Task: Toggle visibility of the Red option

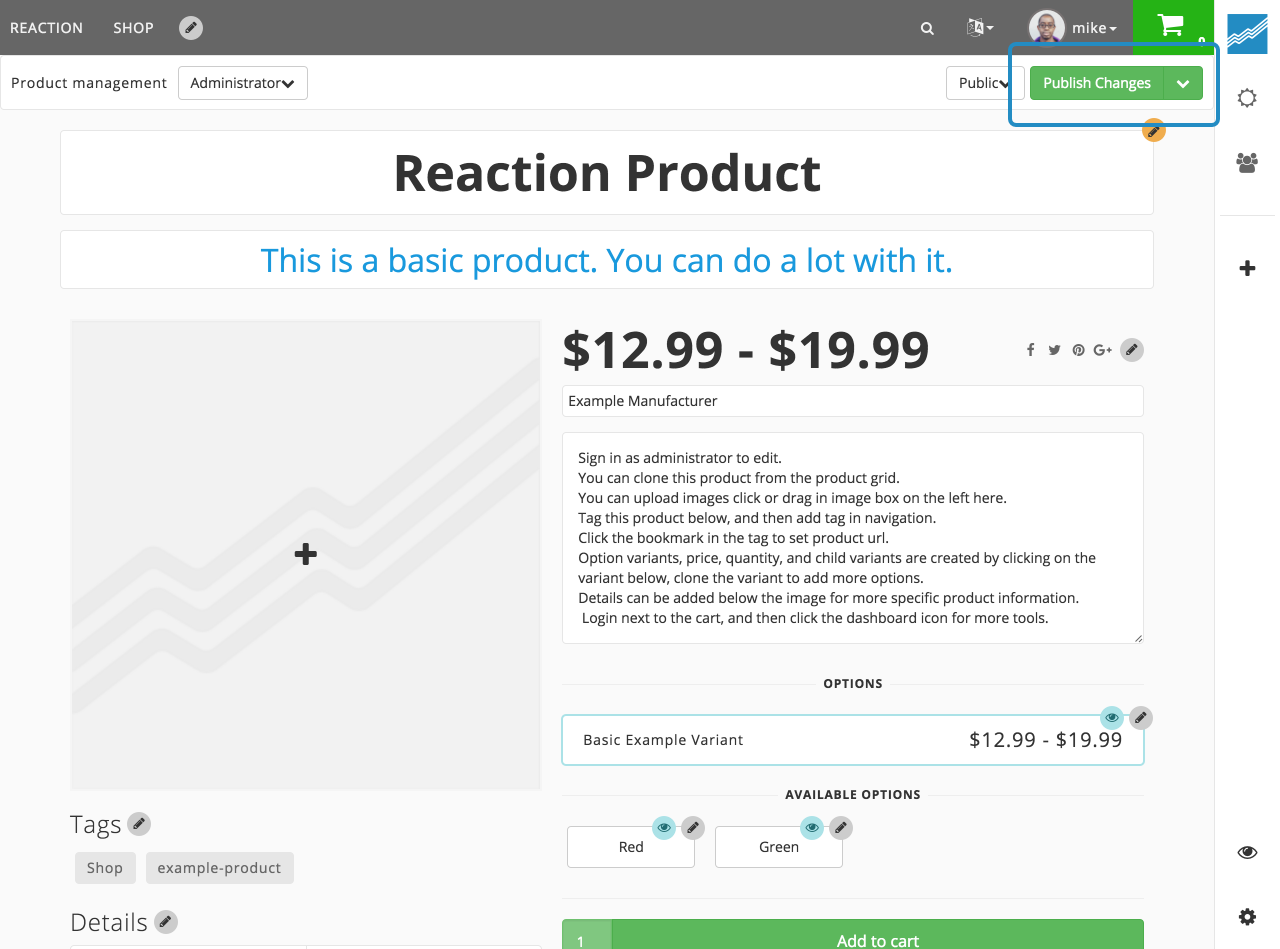Action: pos(664,828)
